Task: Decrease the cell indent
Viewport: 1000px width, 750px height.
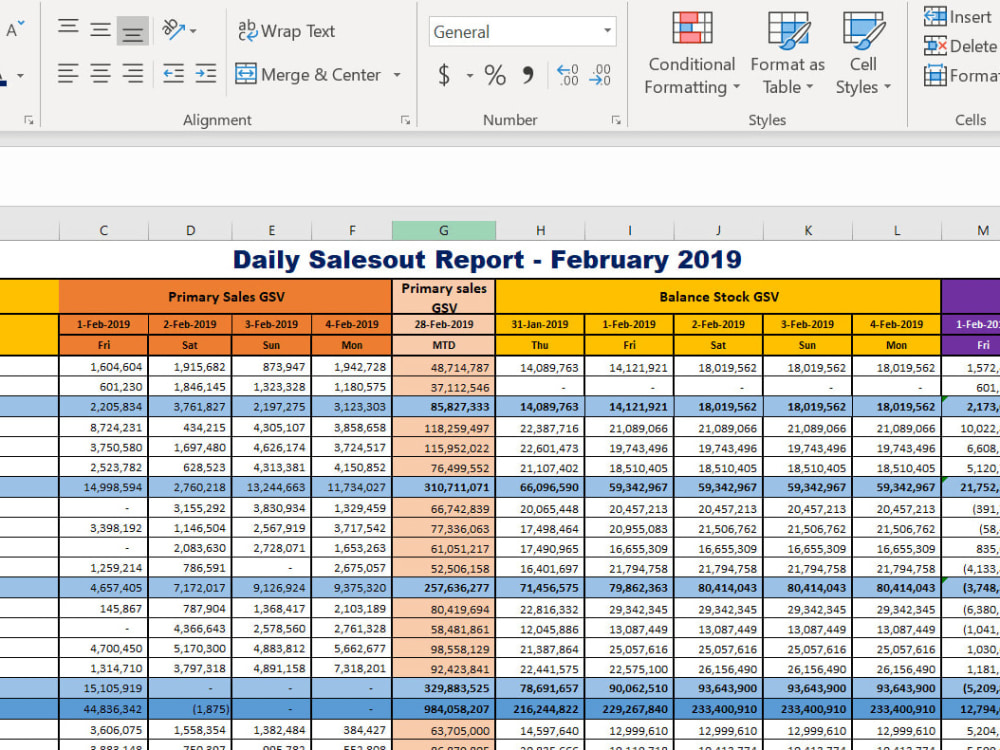Action: [x=173, y=74]
